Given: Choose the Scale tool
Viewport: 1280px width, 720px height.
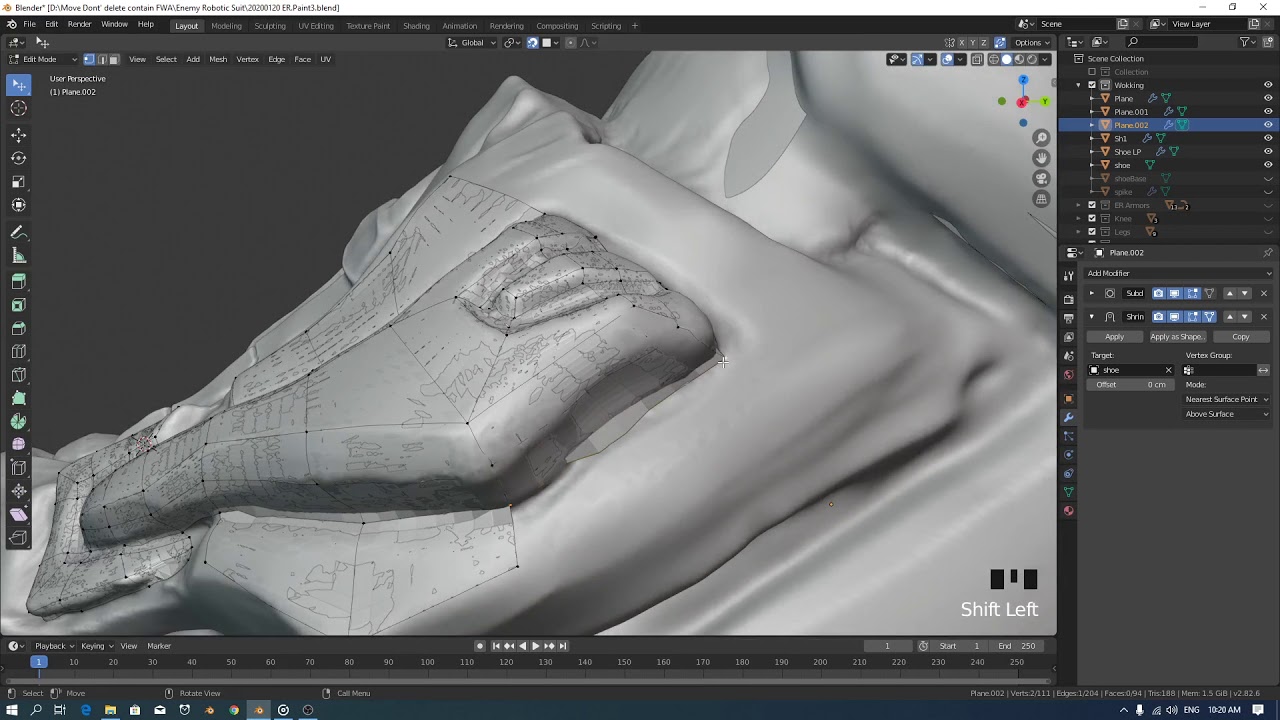Looking at the screenshot, I should pyautogui.click(x=19, y=182).
